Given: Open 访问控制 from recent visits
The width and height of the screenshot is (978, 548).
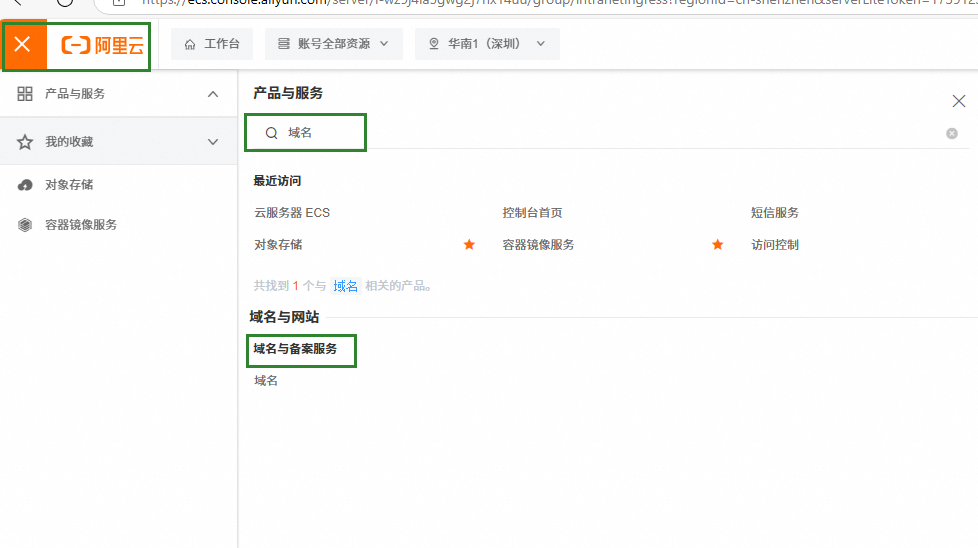Looking at the screenshot, I should [775, 245].
